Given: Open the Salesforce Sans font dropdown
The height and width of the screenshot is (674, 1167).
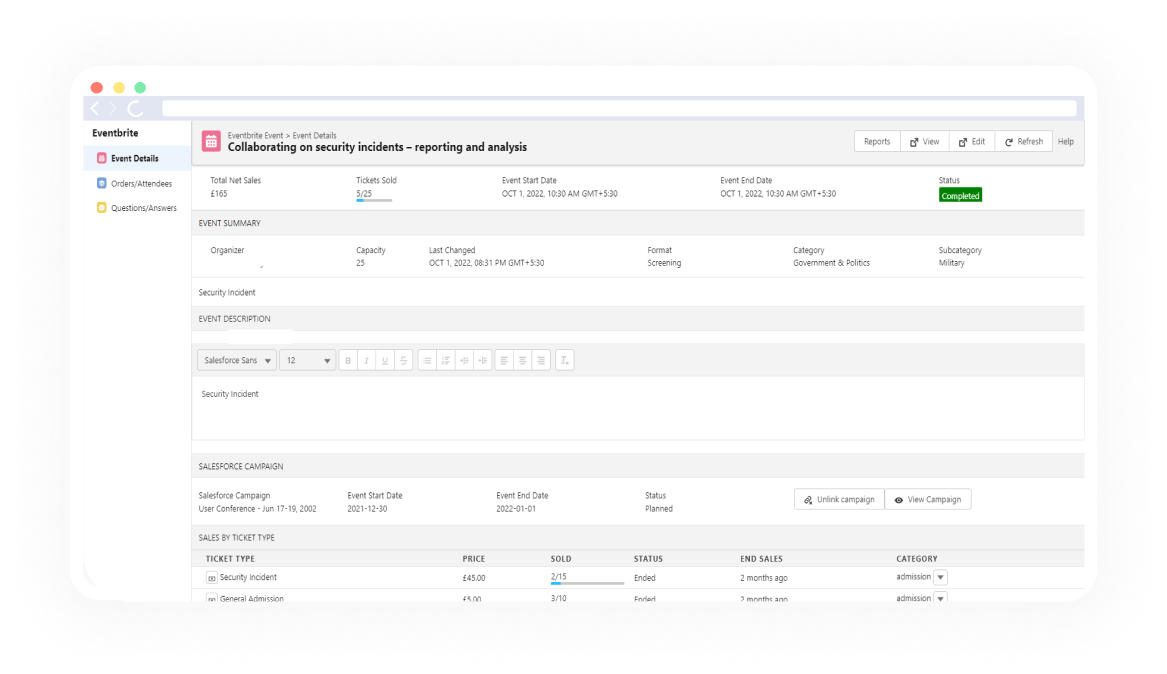Looking at the screenshot, I should coord(236,360).
